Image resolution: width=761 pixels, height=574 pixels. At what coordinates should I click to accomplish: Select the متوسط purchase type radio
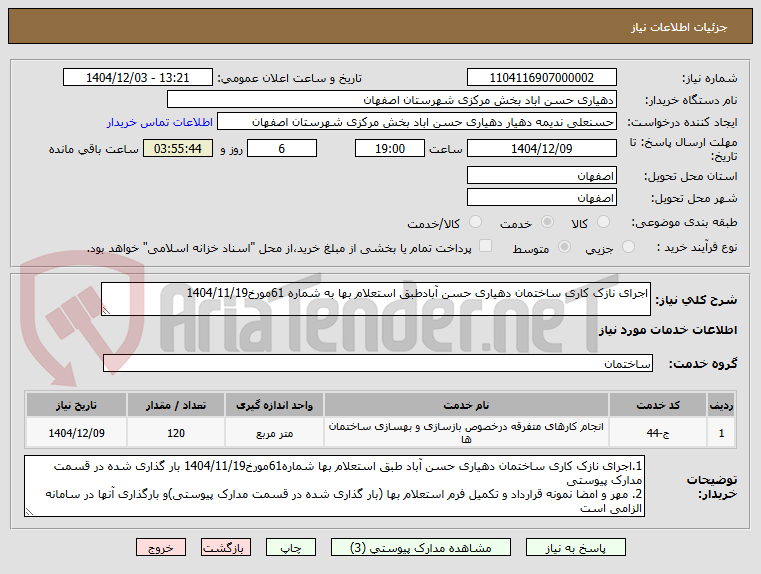(564, 247)
